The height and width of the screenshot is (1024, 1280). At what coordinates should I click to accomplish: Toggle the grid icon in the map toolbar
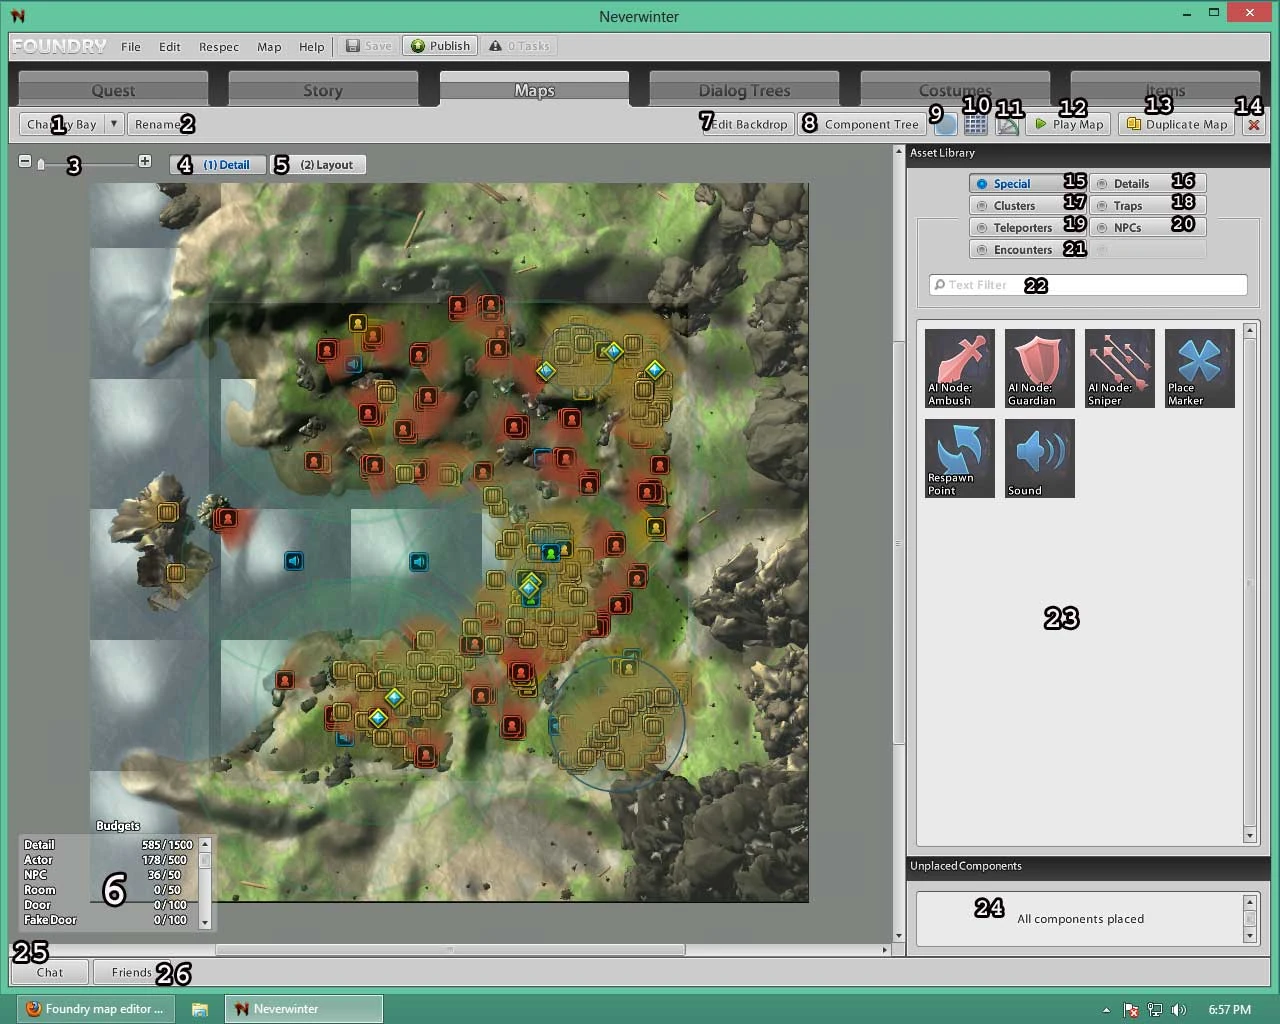(x=976, y=124)
